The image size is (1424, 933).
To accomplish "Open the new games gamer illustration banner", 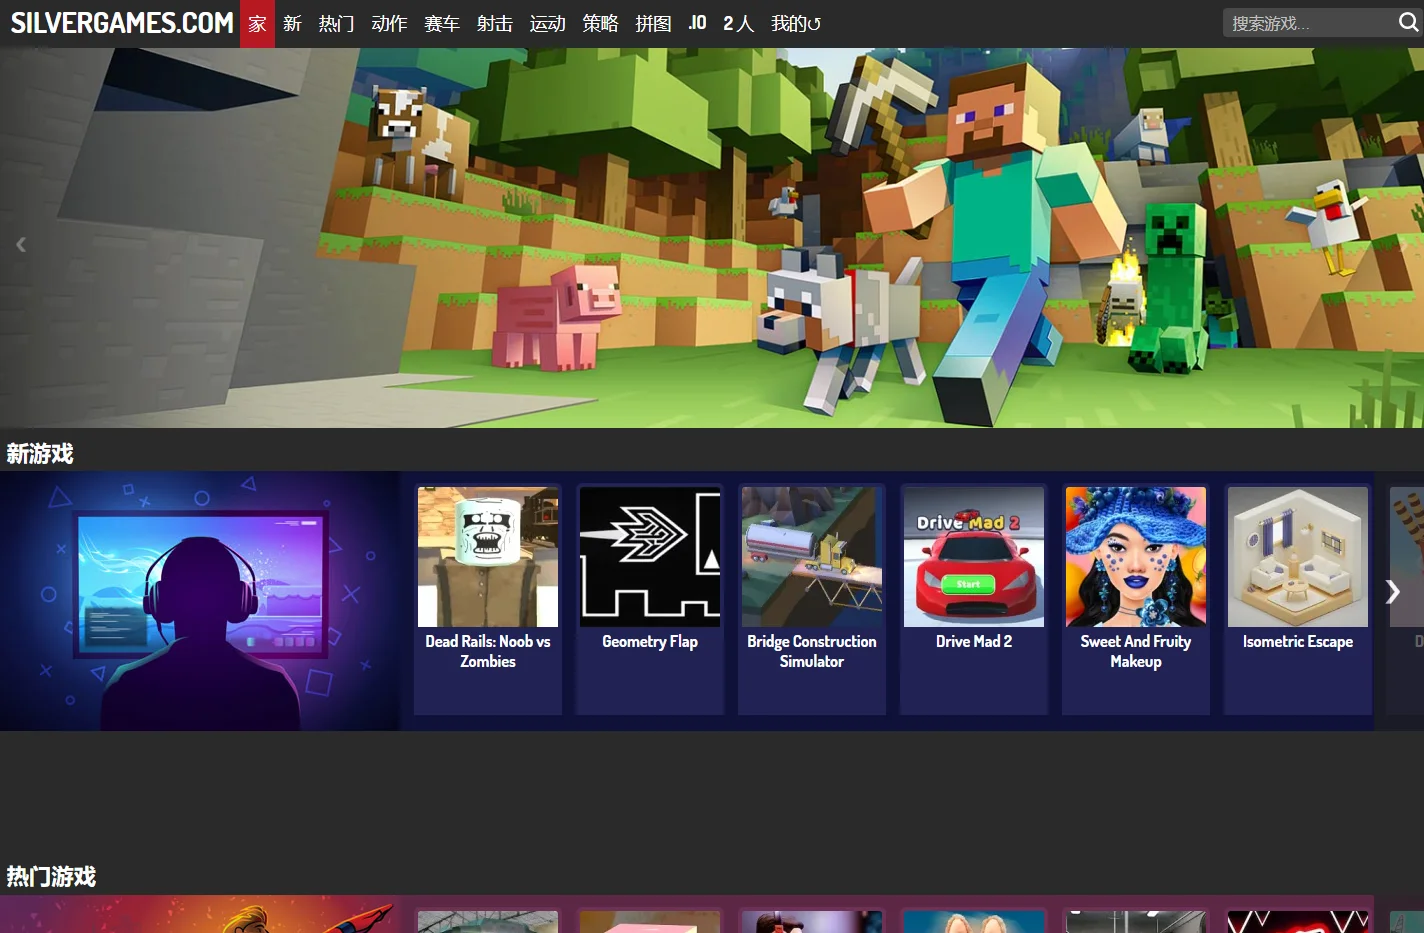I will click(x=200, y=601).
